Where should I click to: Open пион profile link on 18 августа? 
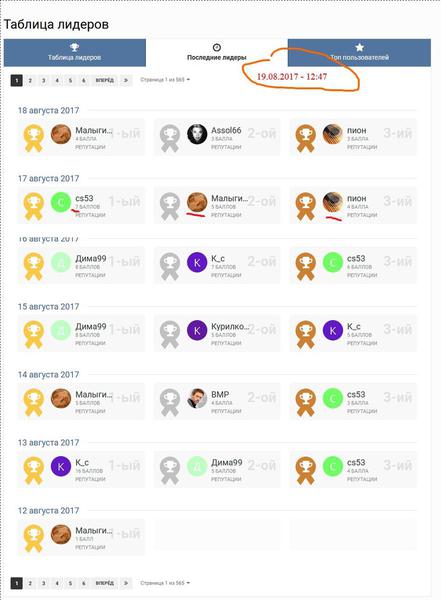pos(356,130)
